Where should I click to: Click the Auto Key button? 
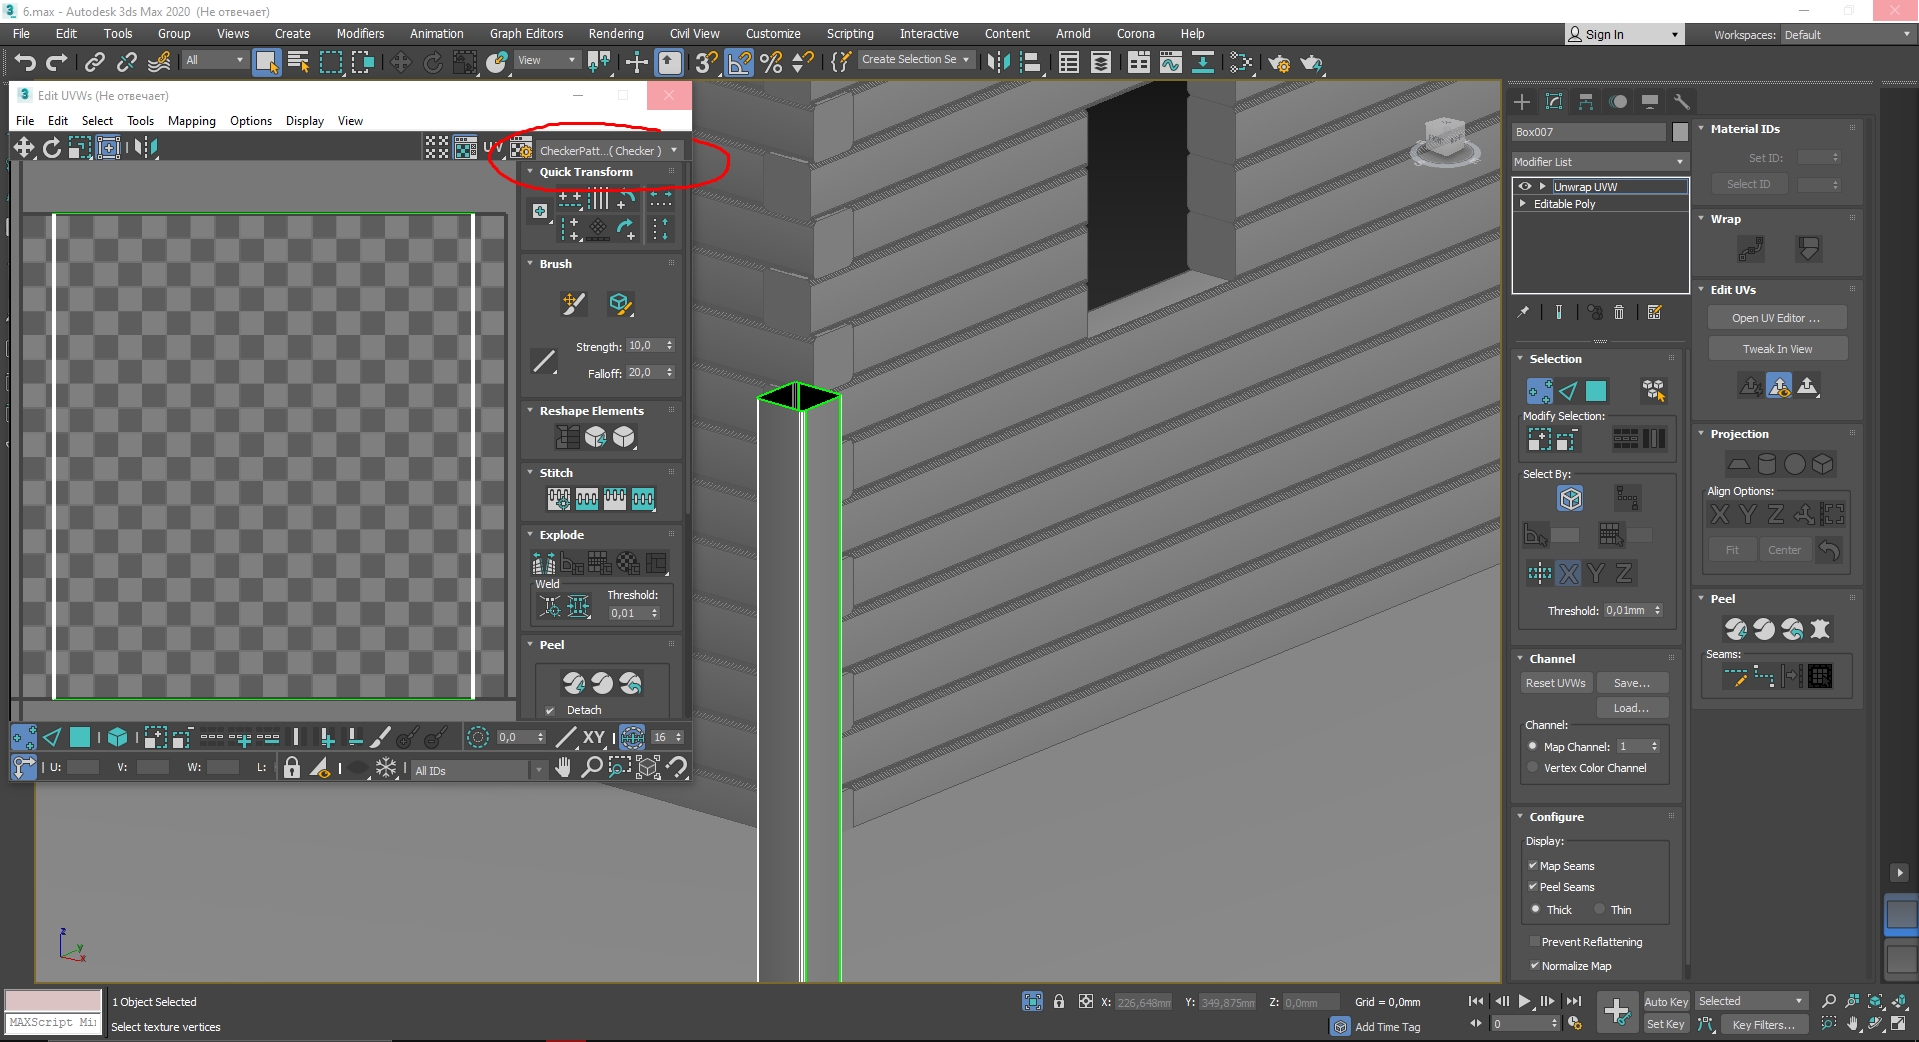tap(1666, 1002)
